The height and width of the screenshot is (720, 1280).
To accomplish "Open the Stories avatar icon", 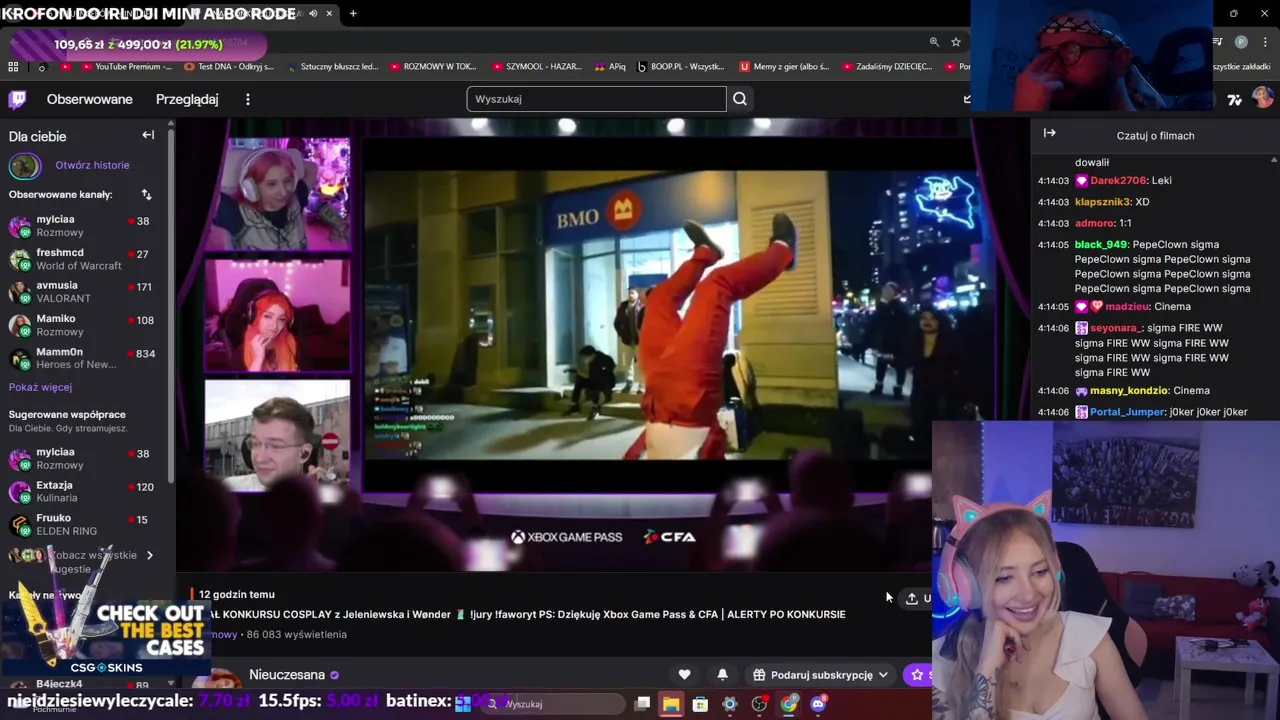I will tap(25, 165).
